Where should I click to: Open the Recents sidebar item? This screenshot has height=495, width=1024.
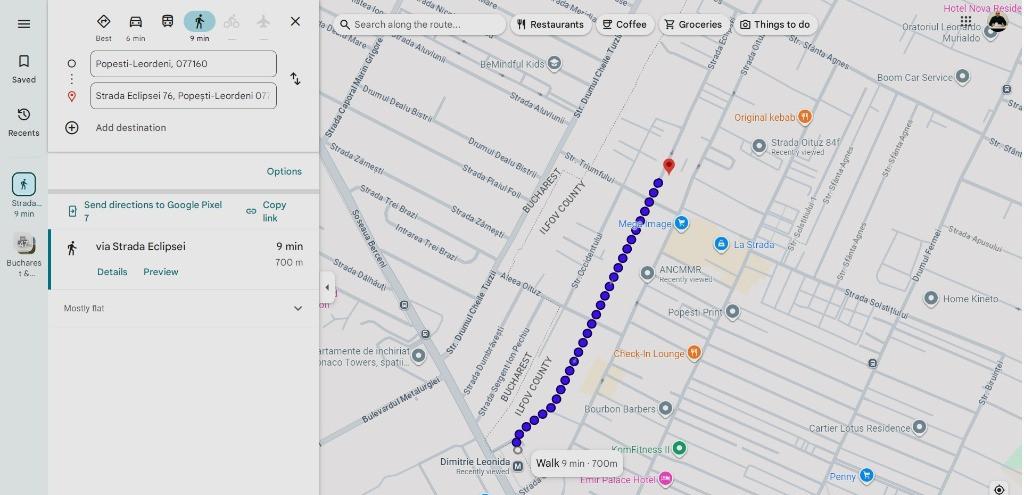(x=24, y=121)
